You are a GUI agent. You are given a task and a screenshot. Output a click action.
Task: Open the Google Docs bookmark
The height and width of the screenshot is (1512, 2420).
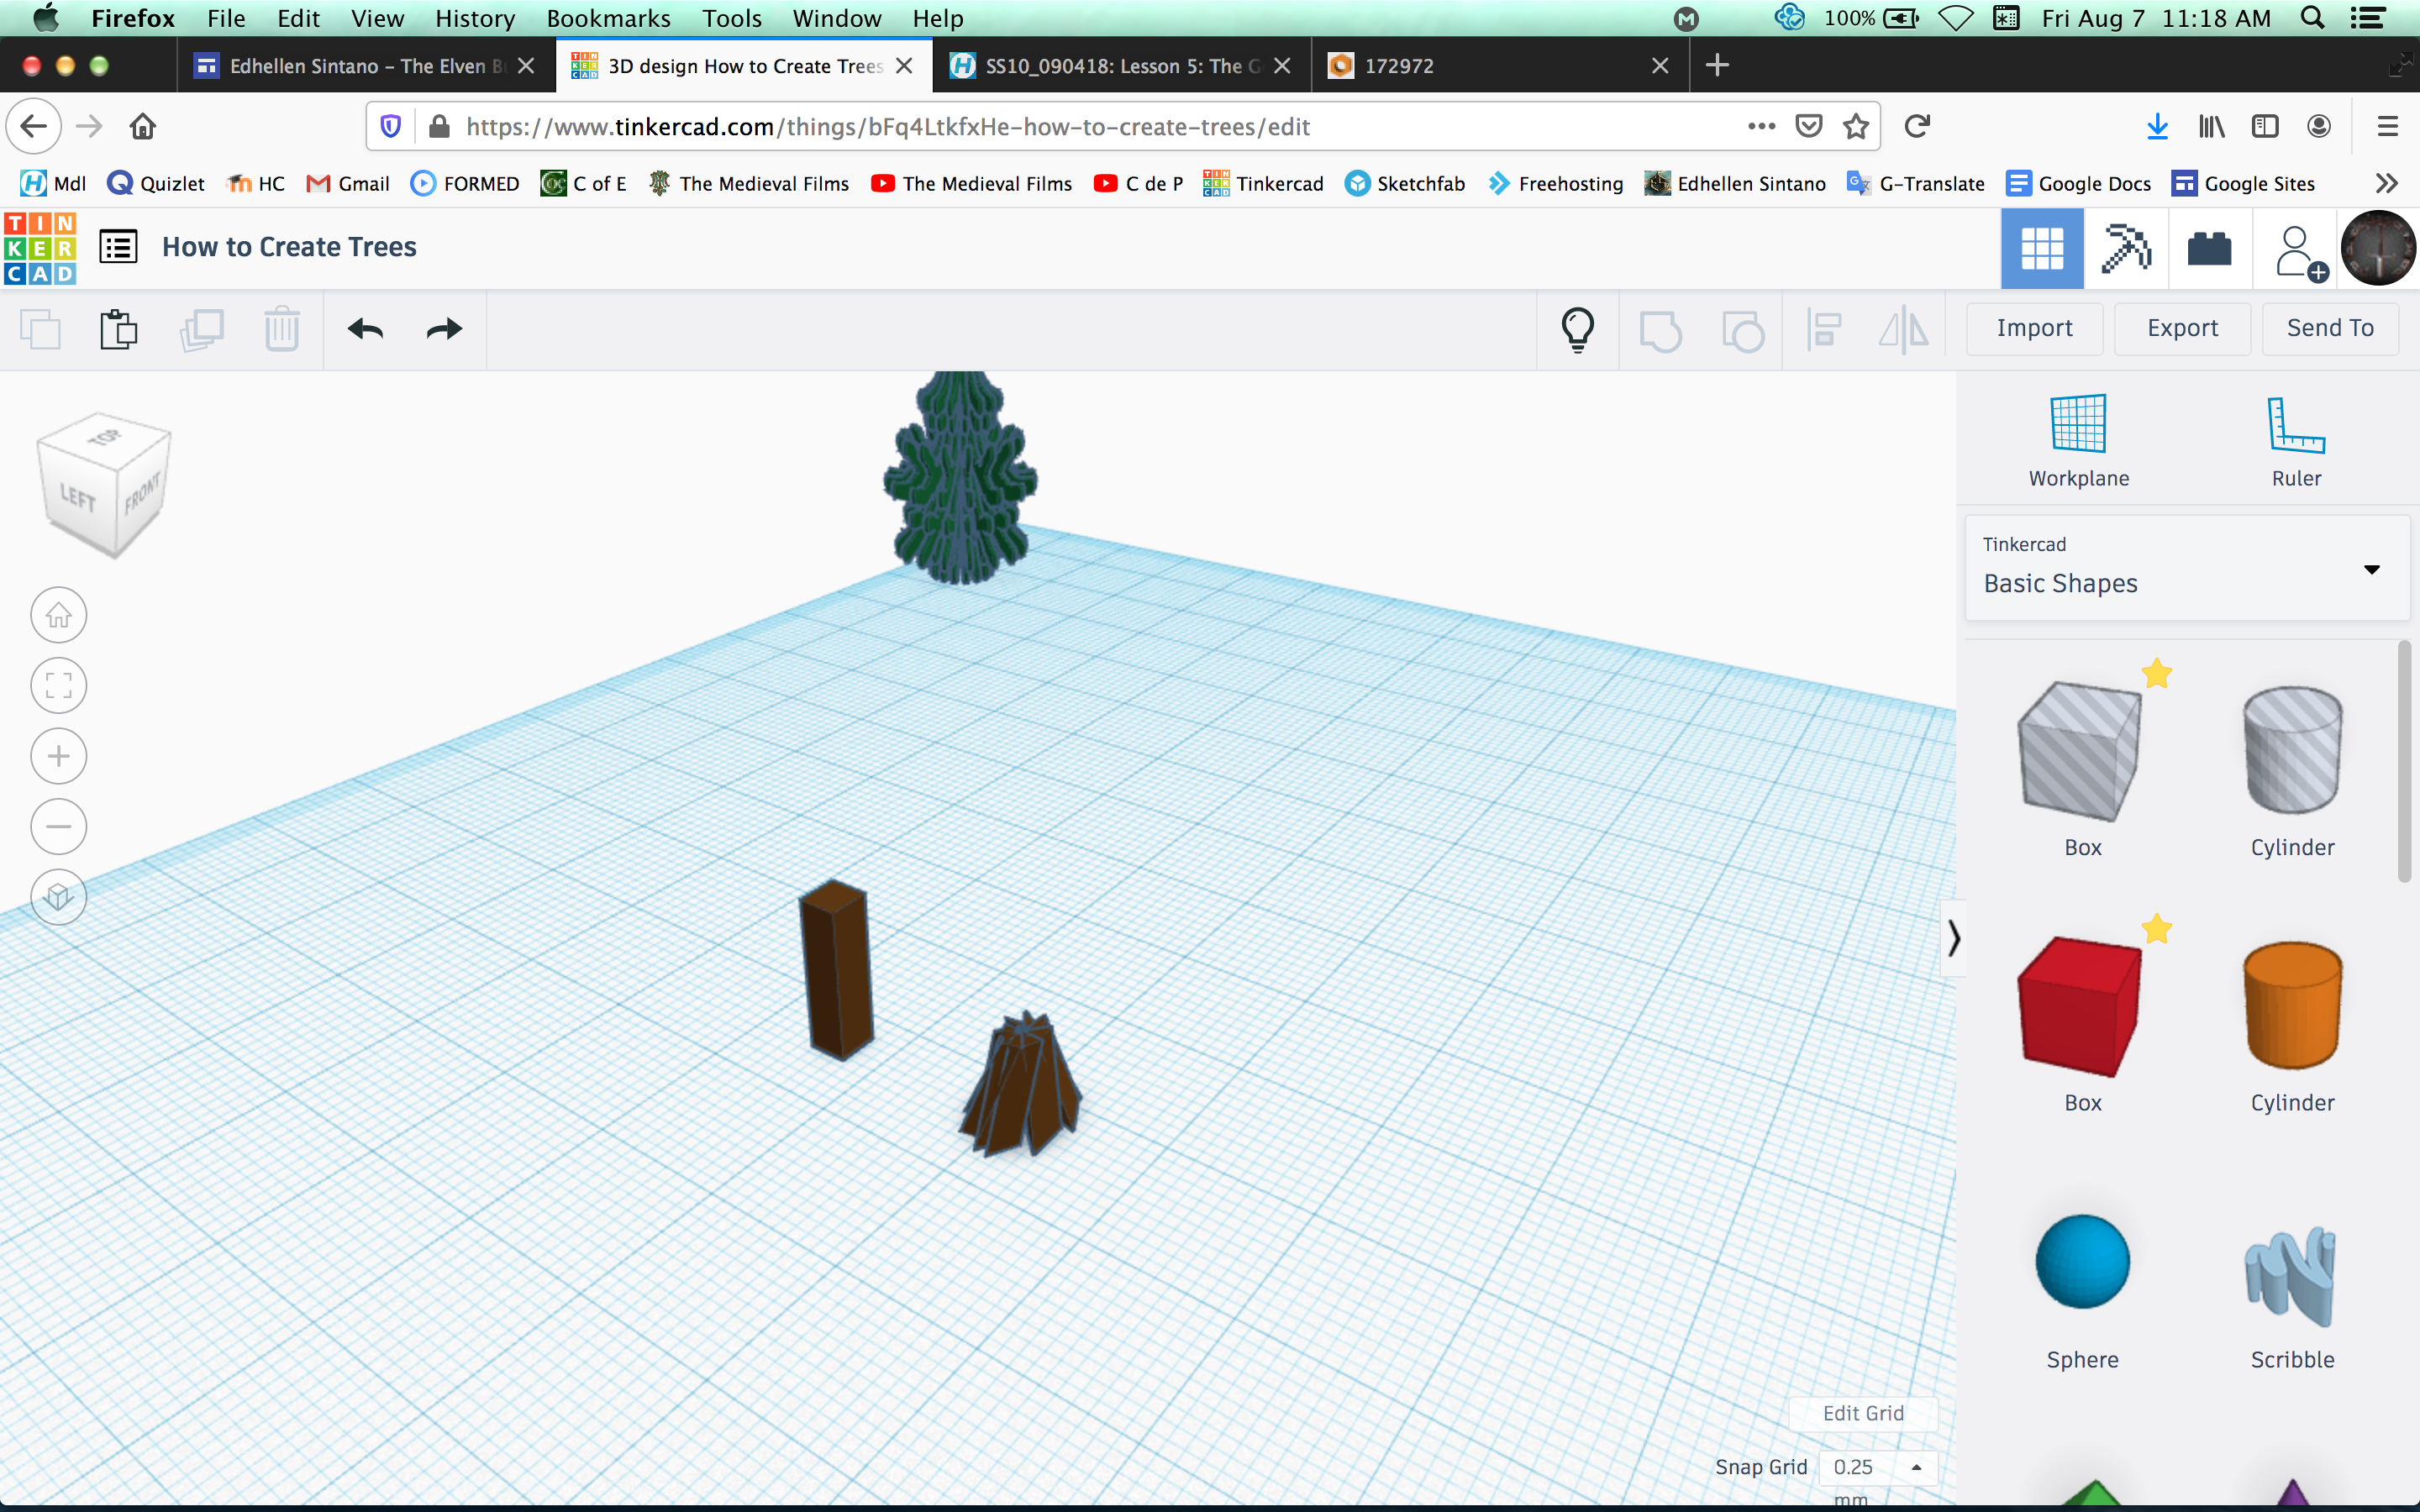click(2078, 183)
